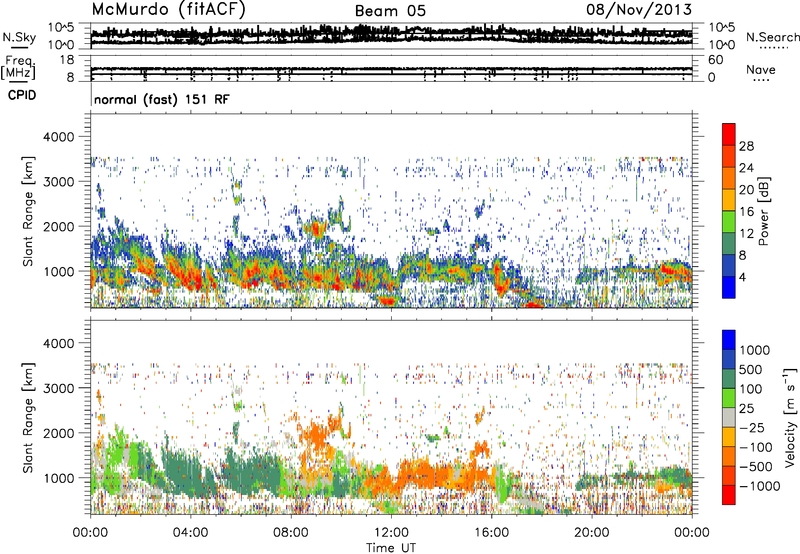This screenshot has width=800, height=554.
Task: Click the '16:00' time axis label
Action: (x=491, y=533)
